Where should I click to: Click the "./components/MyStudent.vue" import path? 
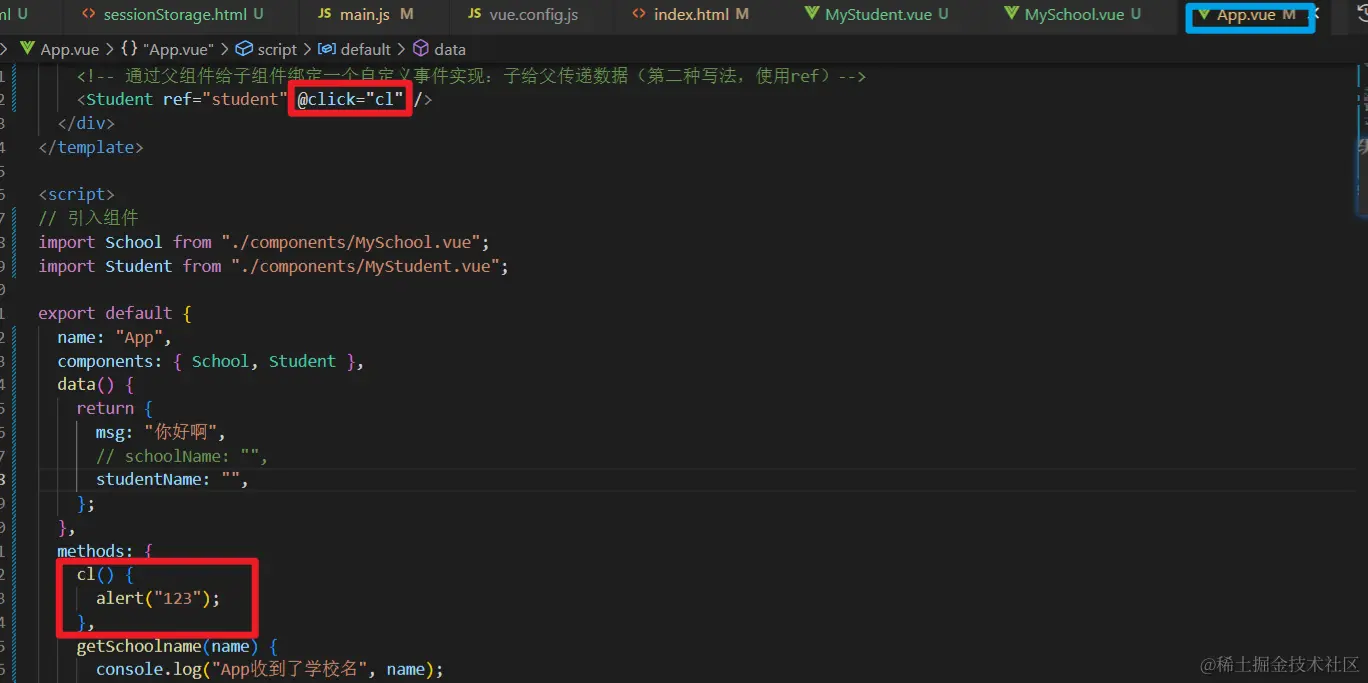tap(365, 266)
